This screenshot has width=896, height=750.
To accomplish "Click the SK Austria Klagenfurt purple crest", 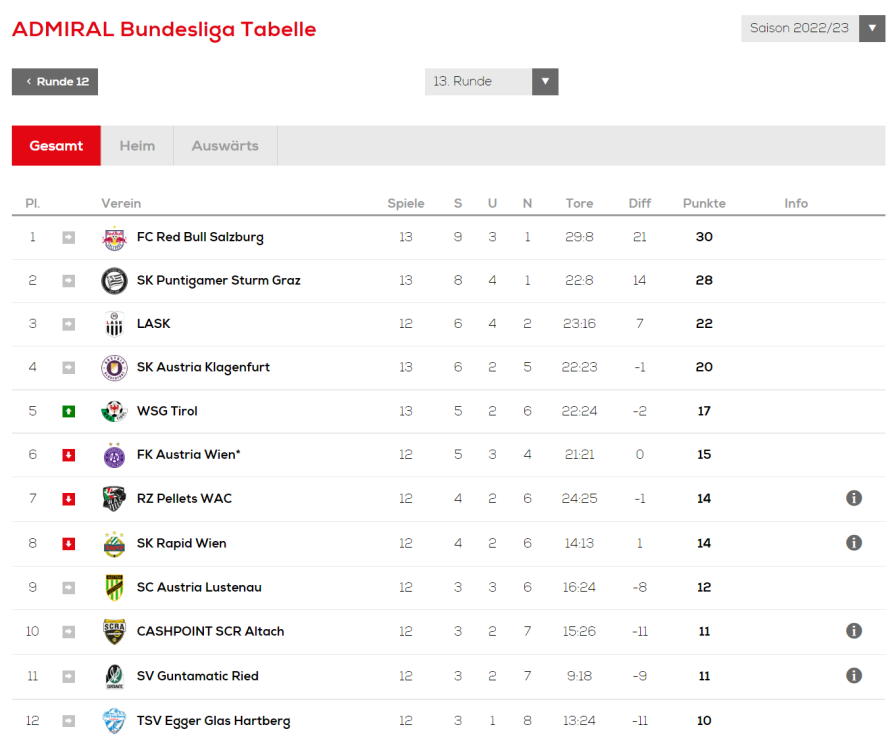I will 114,368.
